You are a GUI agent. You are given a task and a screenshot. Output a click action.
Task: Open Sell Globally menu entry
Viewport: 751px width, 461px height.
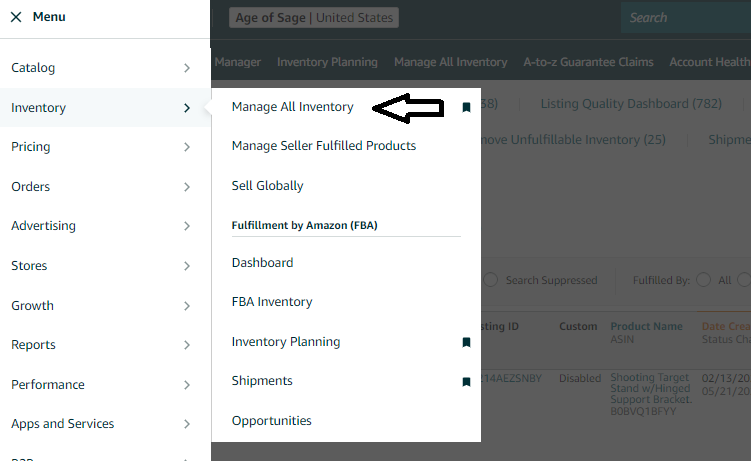(267, 186)
